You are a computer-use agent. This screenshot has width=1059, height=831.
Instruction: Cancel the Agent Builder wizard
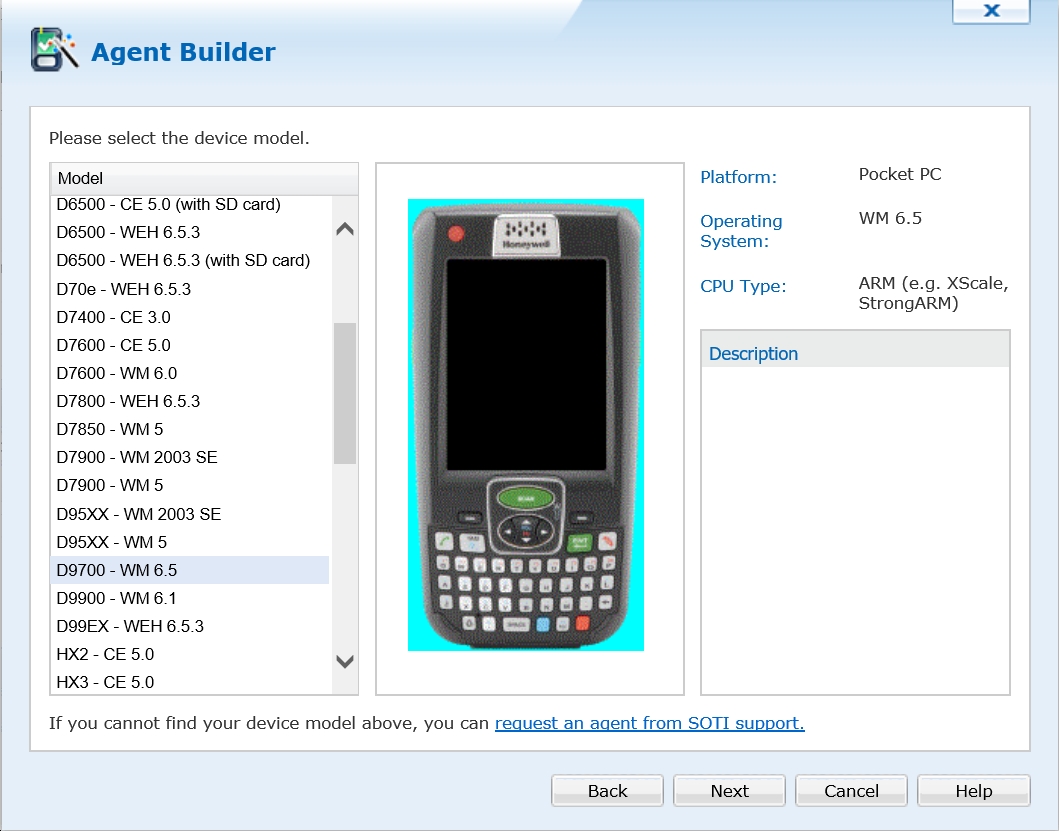pos(851,791)
